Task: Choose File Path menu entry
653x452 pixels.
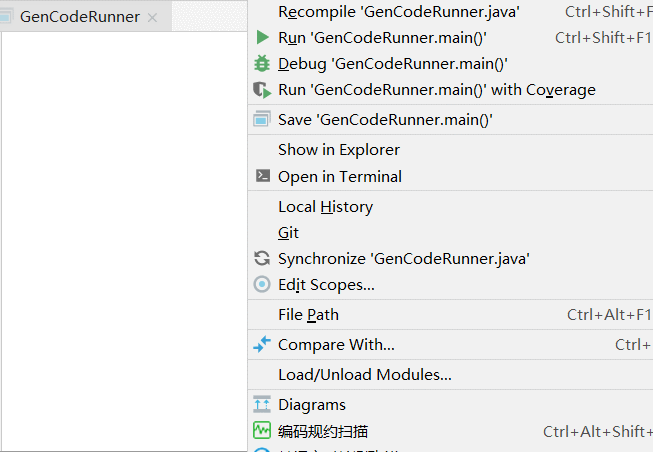Action: (x=451, y=315)
